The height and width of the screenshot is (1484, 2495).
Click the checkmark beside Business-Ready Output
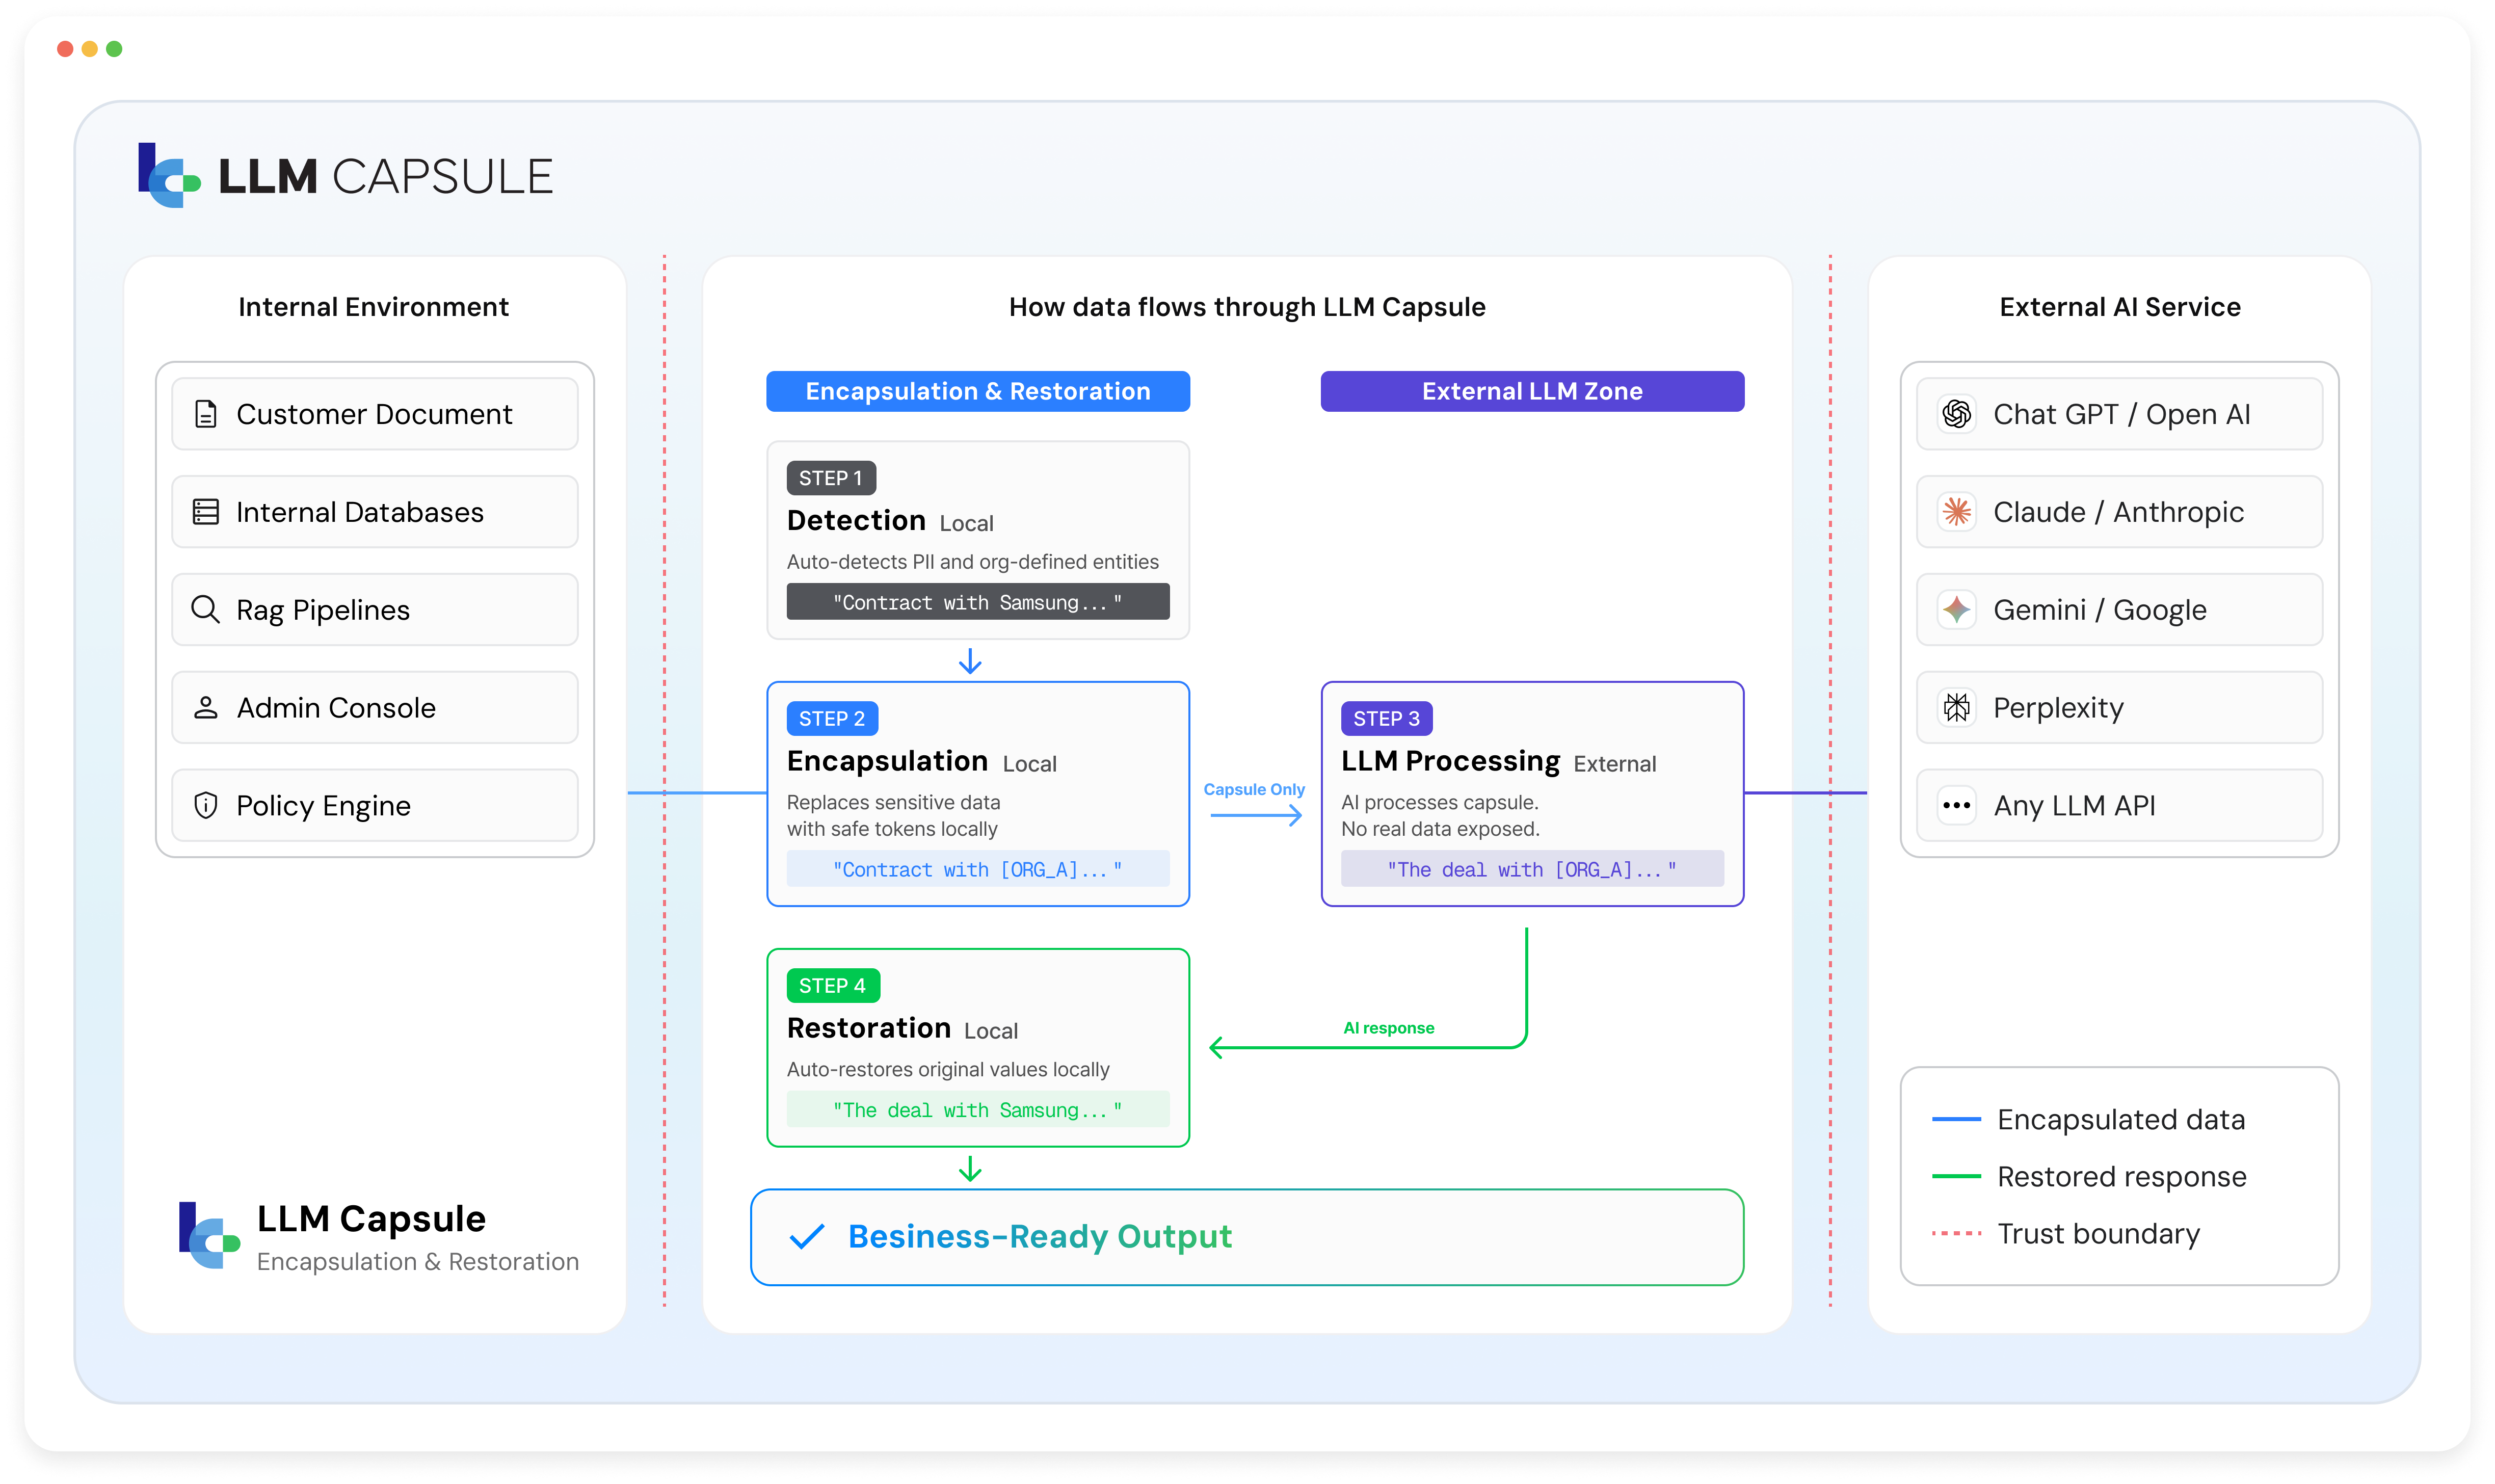(x=807, y=1237)
